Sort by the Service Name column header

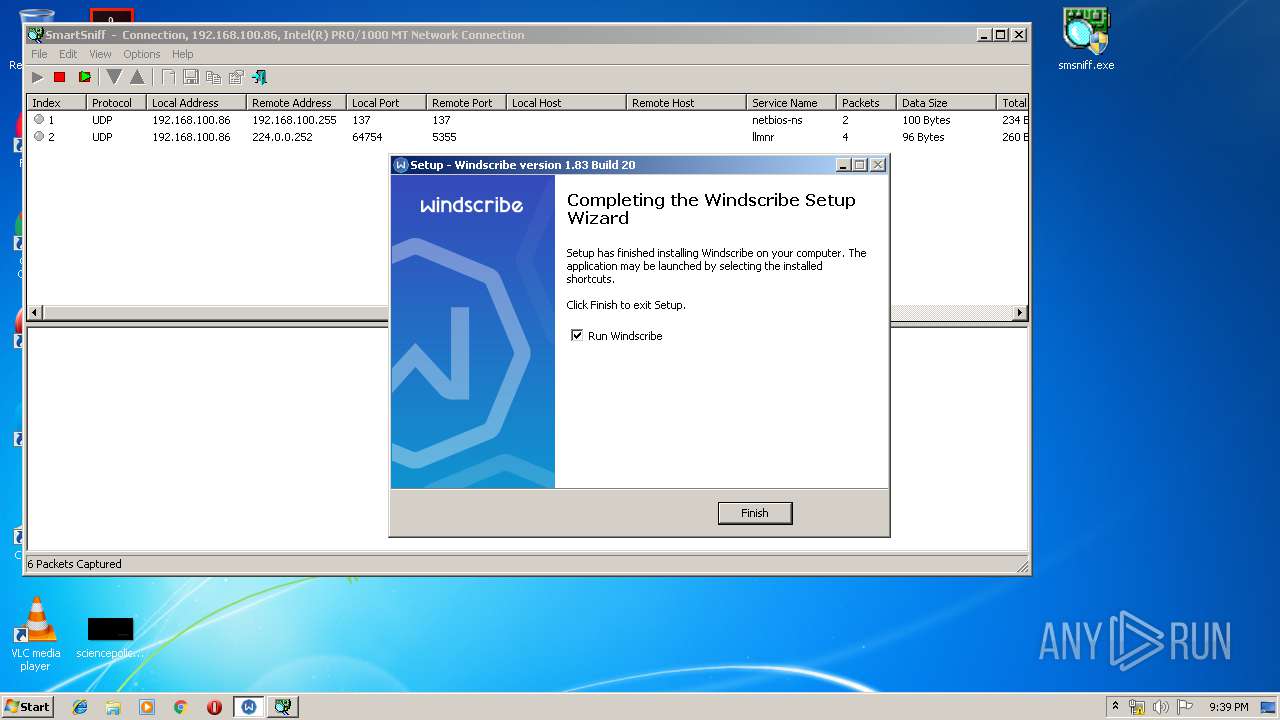point(791,103)
